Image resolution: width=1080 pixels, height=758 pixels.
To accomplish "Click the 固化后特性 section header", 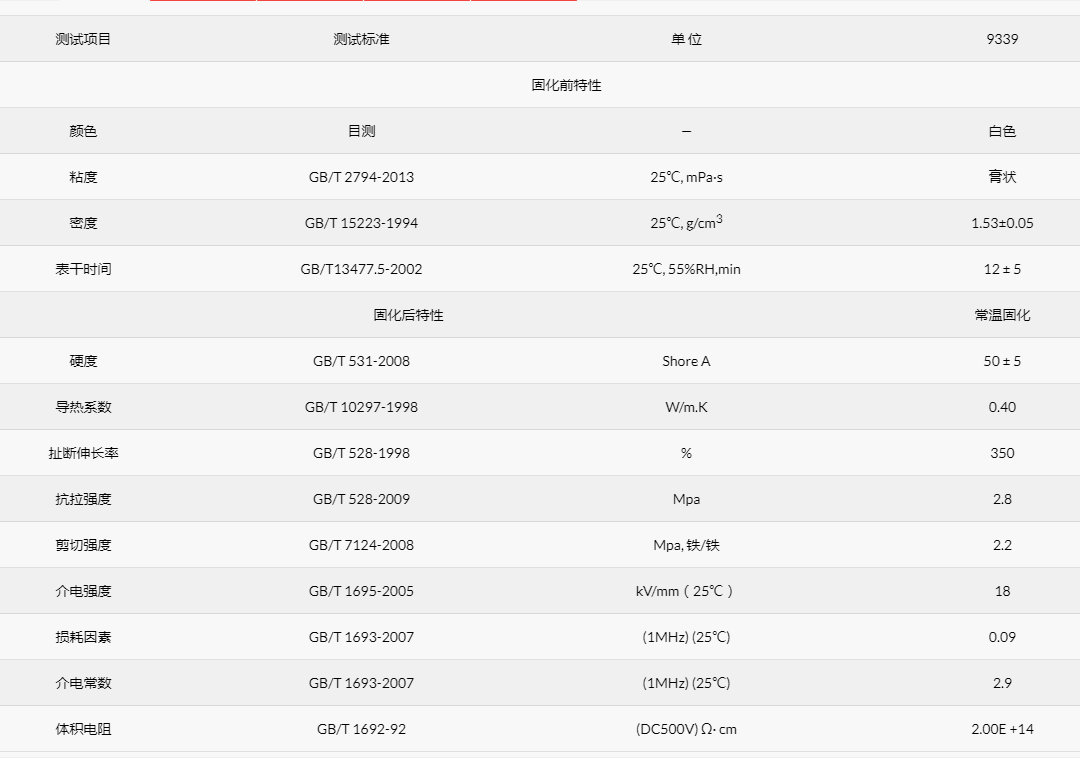I will (x=408, y=315).
